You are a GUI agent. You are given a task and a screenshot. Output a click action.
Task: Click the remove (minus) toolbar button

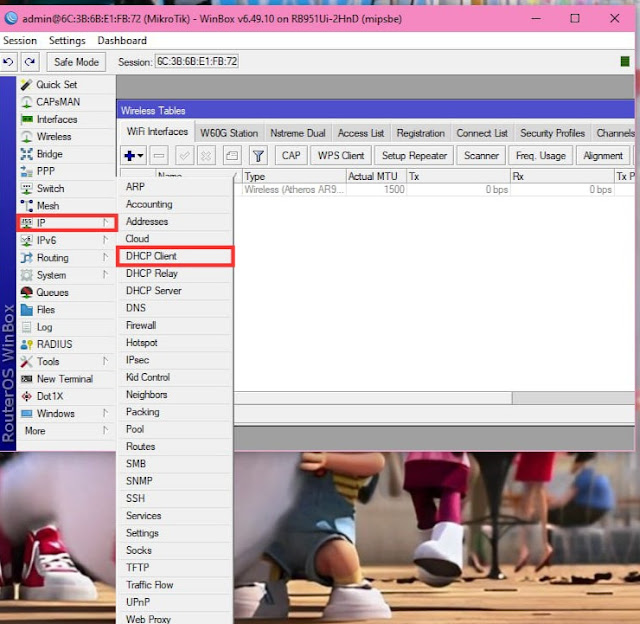[159, 156]
